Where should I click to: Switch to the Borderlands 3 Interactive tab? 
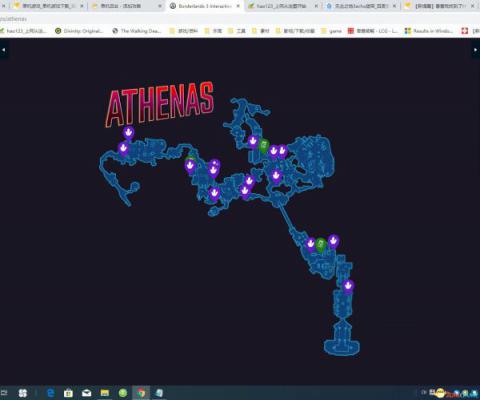(205, 6)
